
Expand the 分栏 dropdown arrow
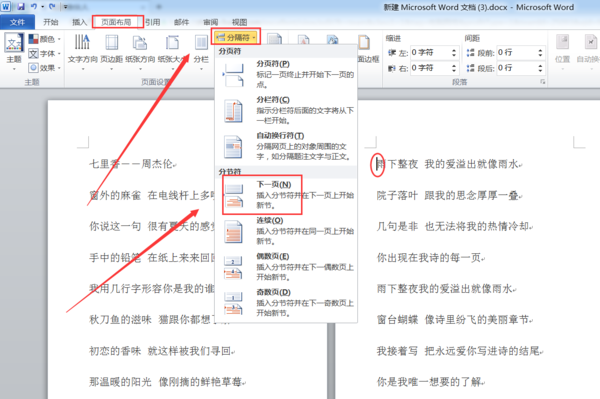coord(201,69)
